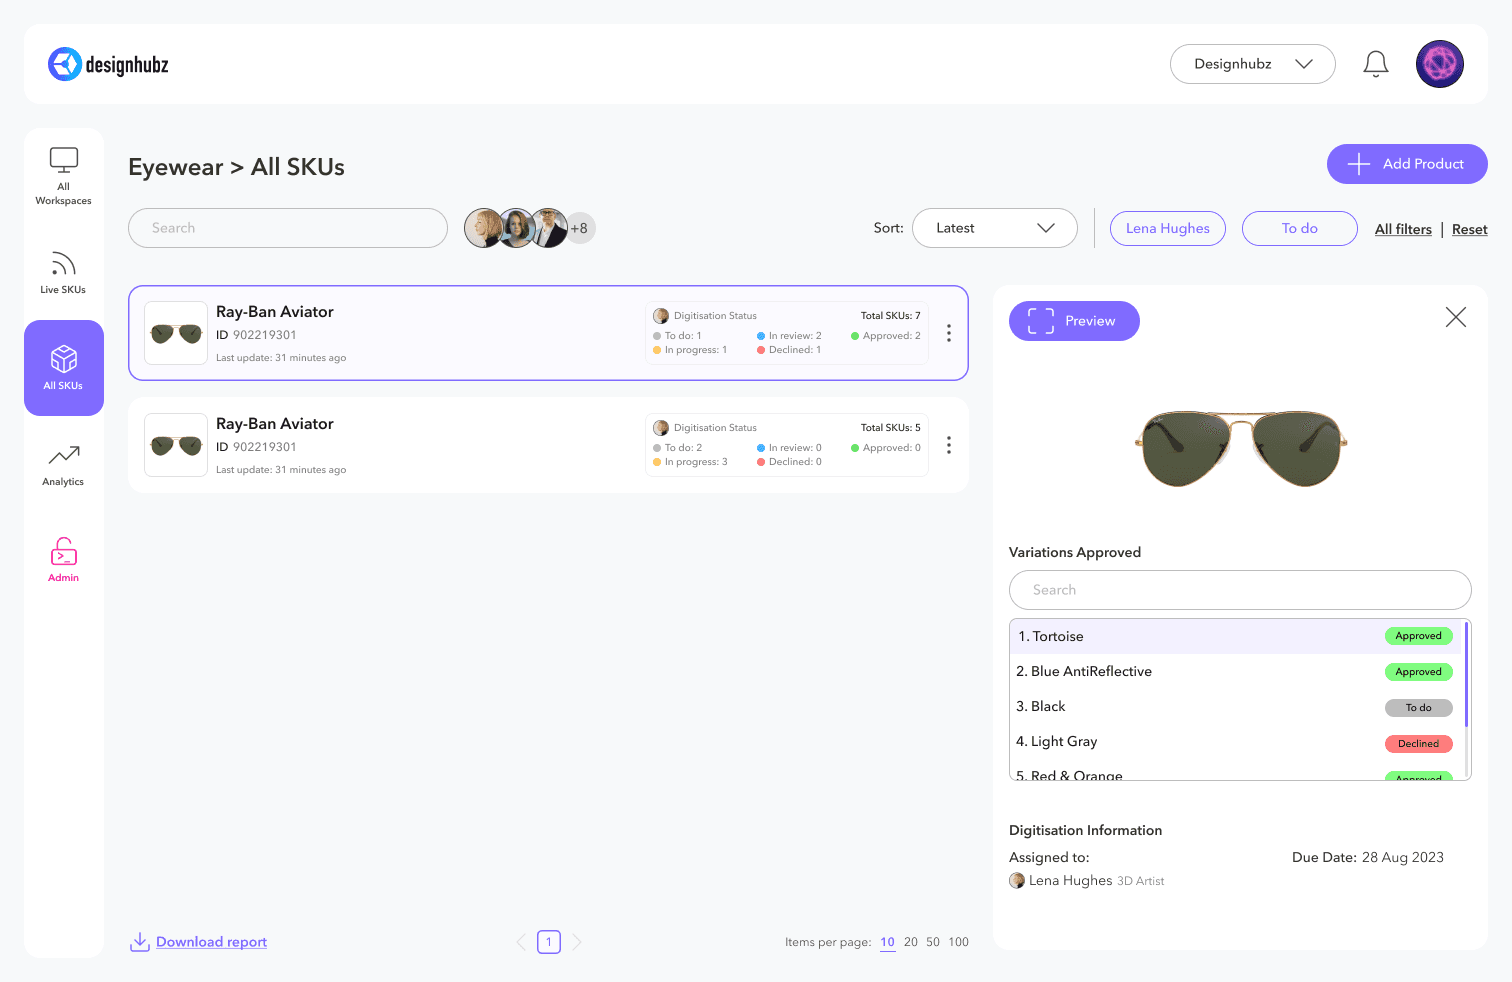
Task: Click first Ray-Ban Aviator title
Action: coord(275,312)
